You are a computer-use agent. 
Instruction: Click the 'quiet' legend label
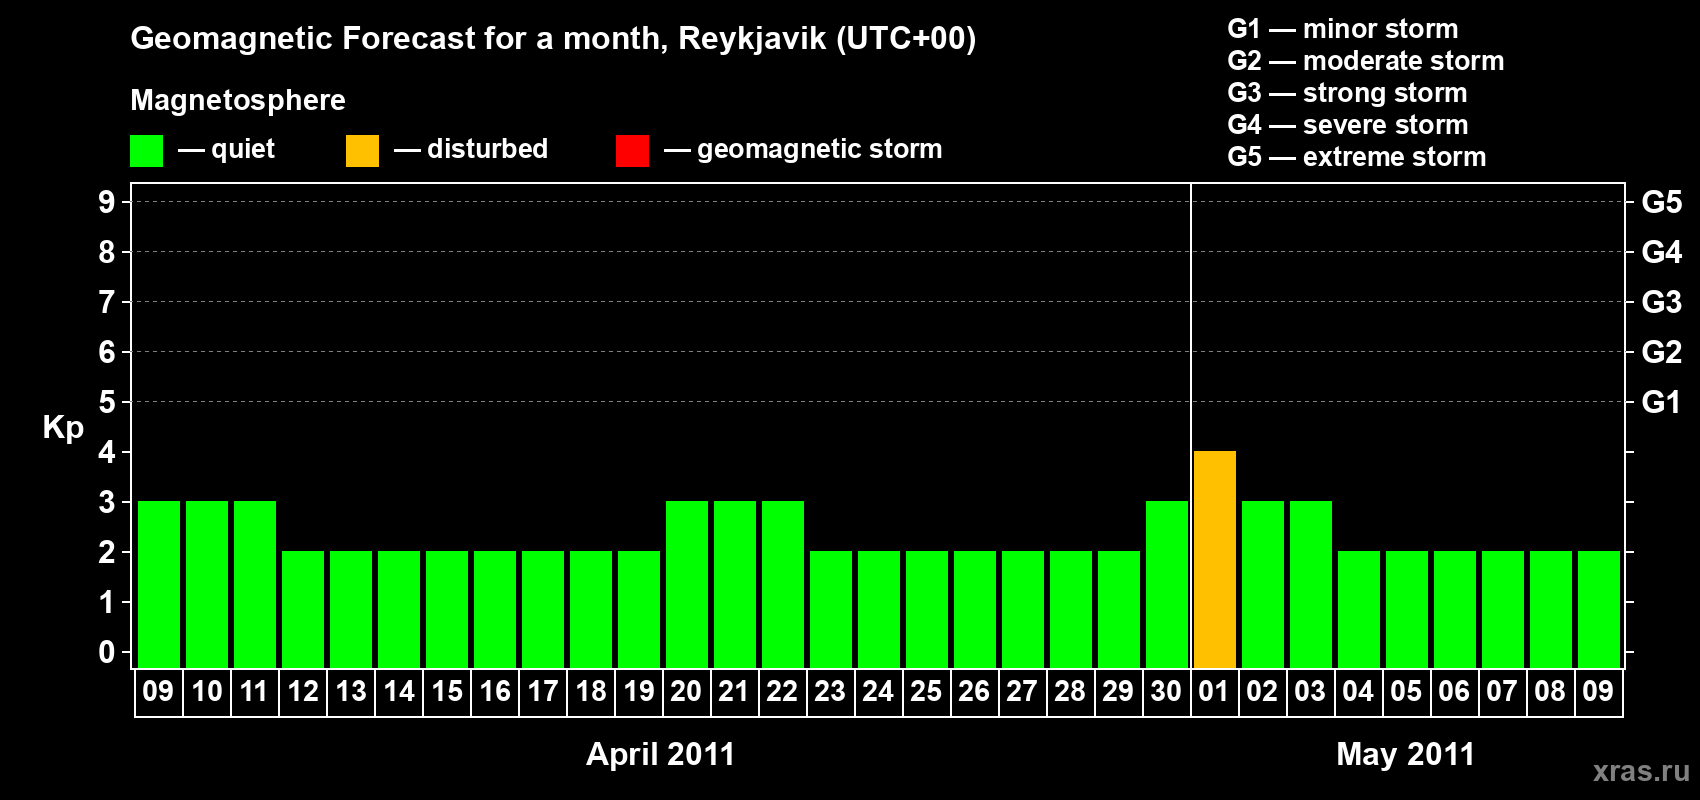tap(243, 149)
